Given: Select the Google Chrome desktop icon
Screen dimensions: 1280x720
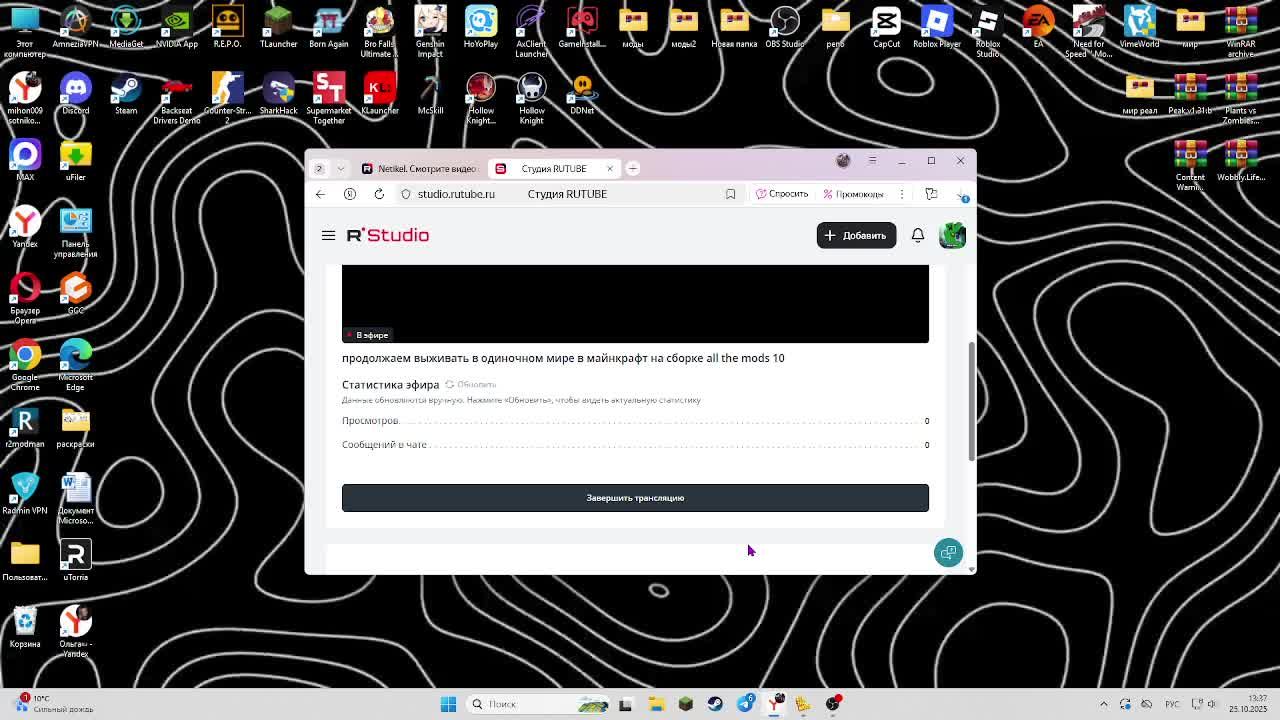Looking at the screenshot, I should coord(25,365).
